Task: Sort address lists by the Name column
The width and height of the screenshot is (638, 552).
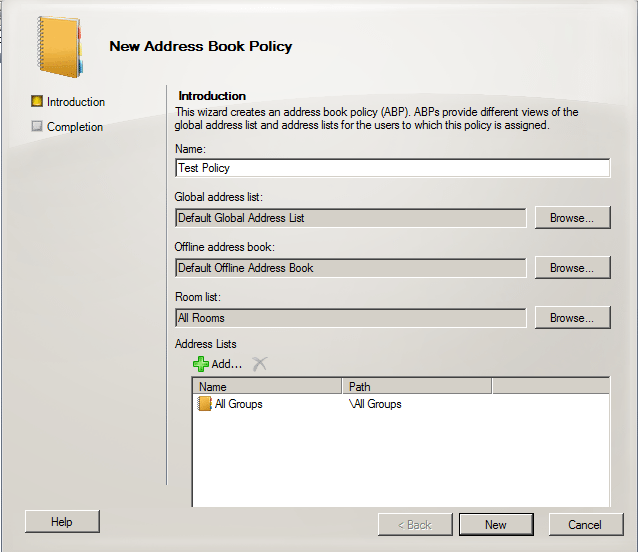Action: (267, 386)
